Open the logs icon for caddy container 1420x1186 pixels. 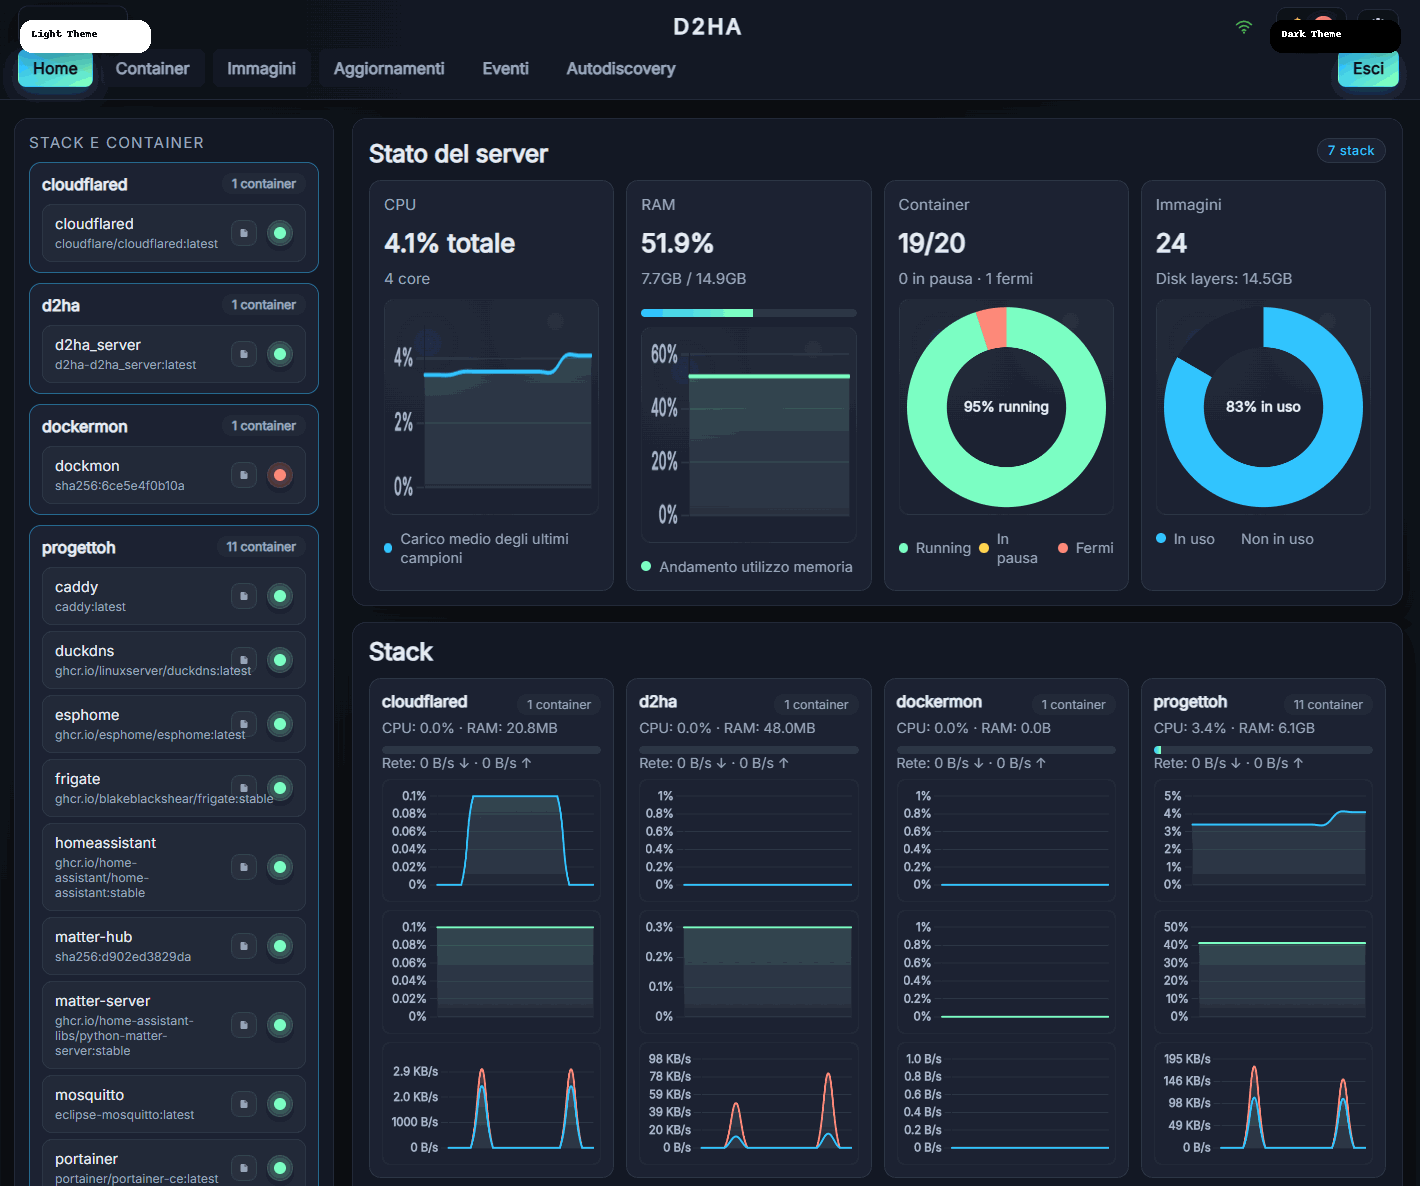[x=244, y=595]
